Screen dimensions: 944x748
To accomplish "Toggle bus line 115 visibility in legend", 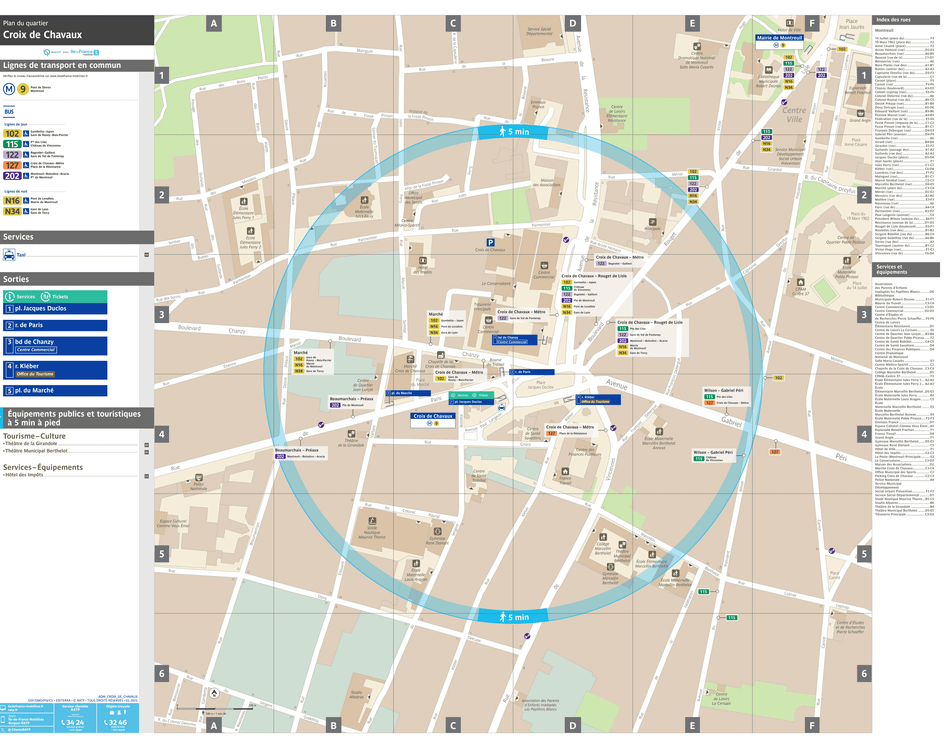I will (x=12, y=144).
